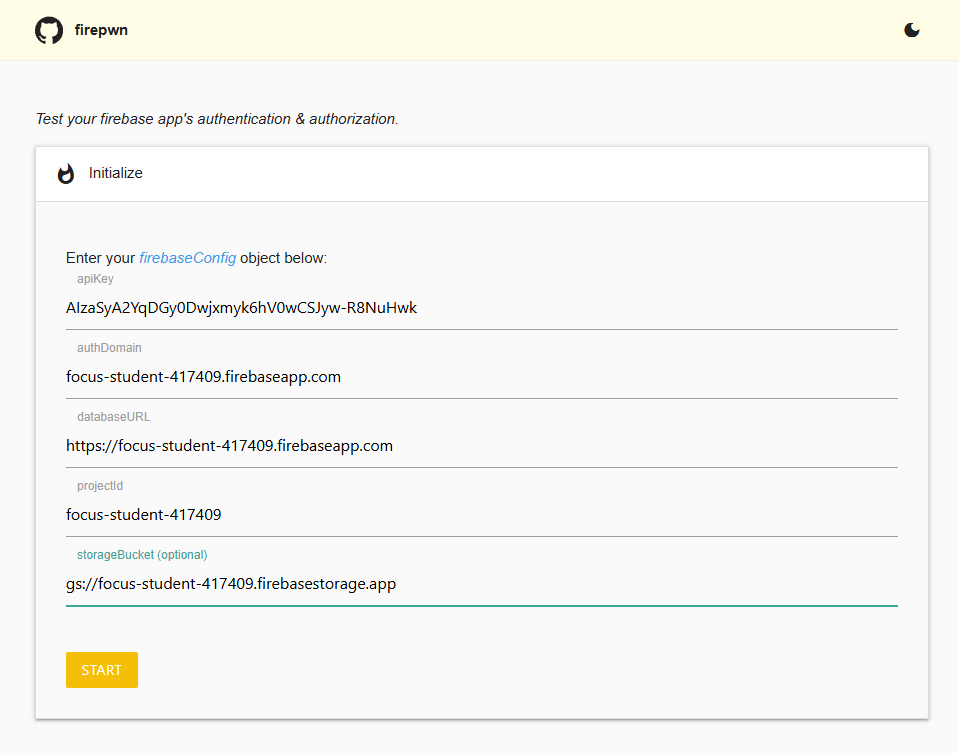Click the "Enter your" instruction text
This screenshot has width=959, height=753.
100,258
